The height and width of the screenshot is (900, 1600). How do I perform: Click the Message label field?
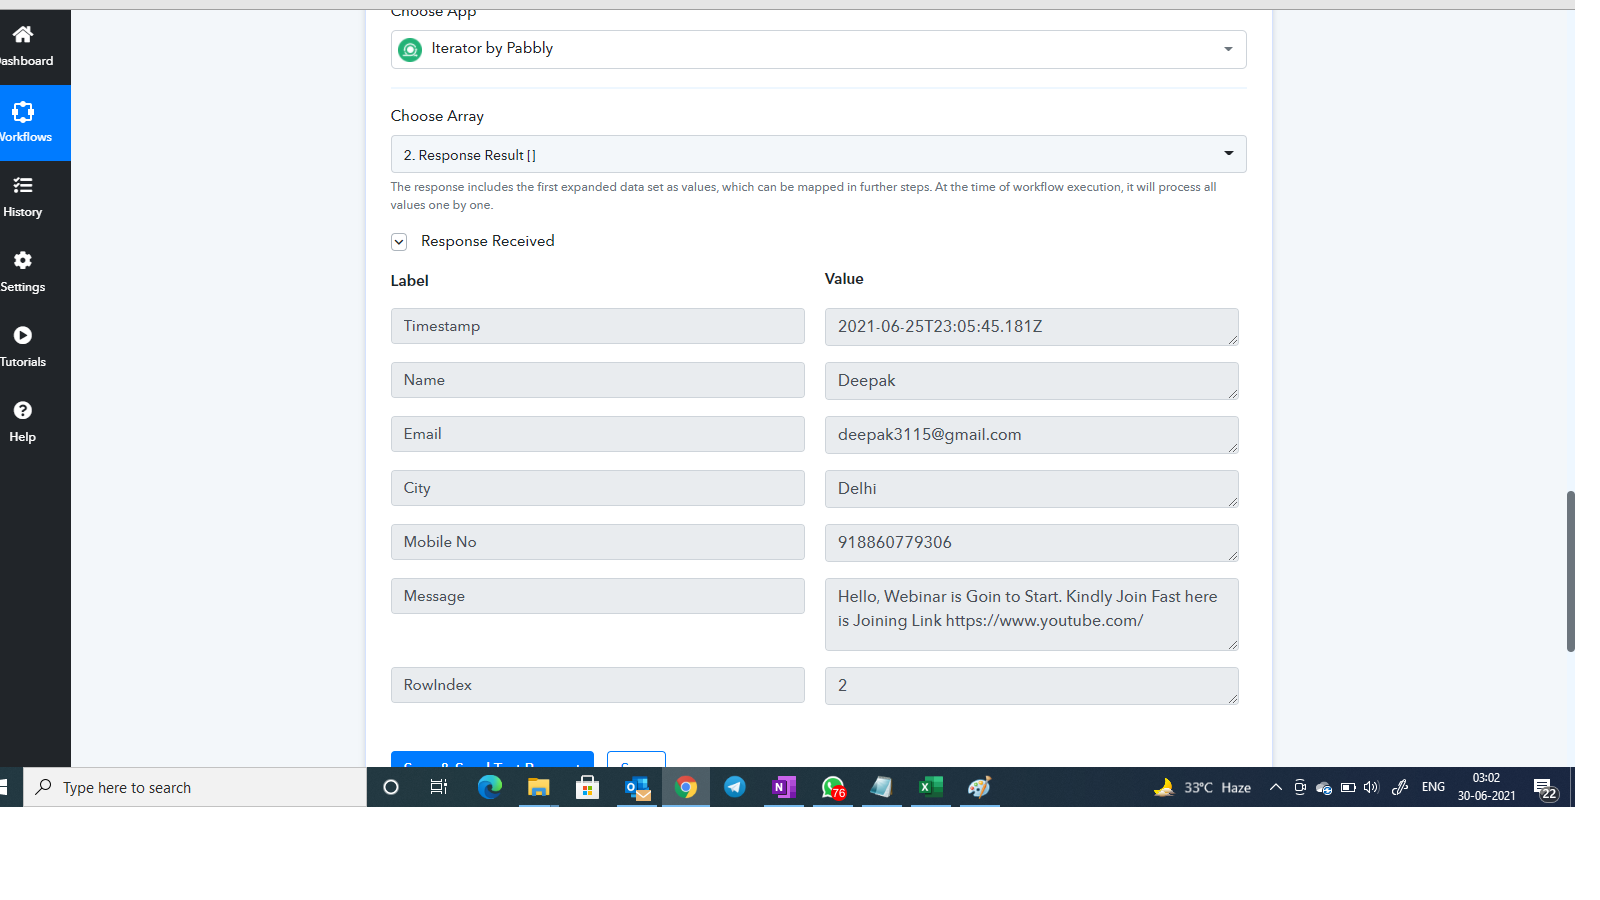(597, 596)
